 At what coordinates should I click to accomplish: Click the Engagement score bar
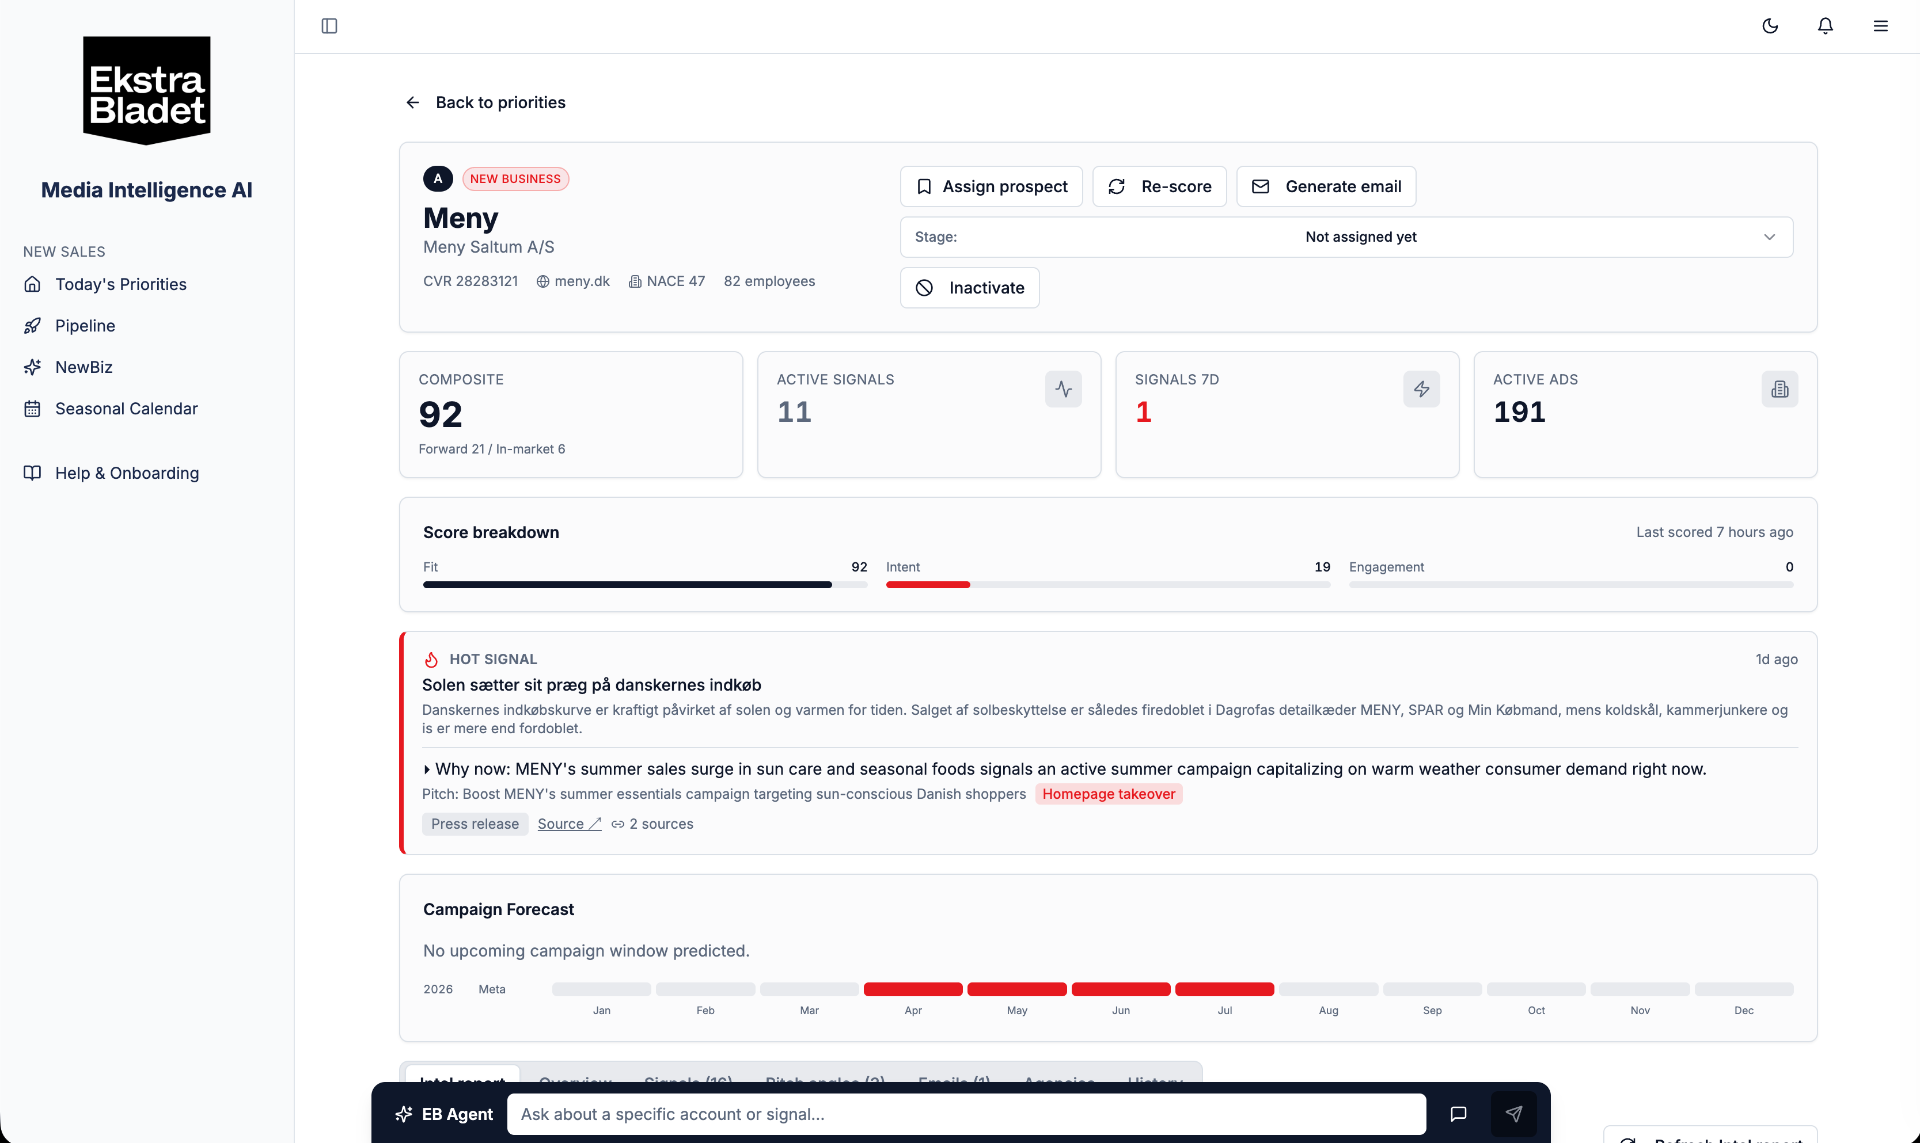[x=1571, y=585]
